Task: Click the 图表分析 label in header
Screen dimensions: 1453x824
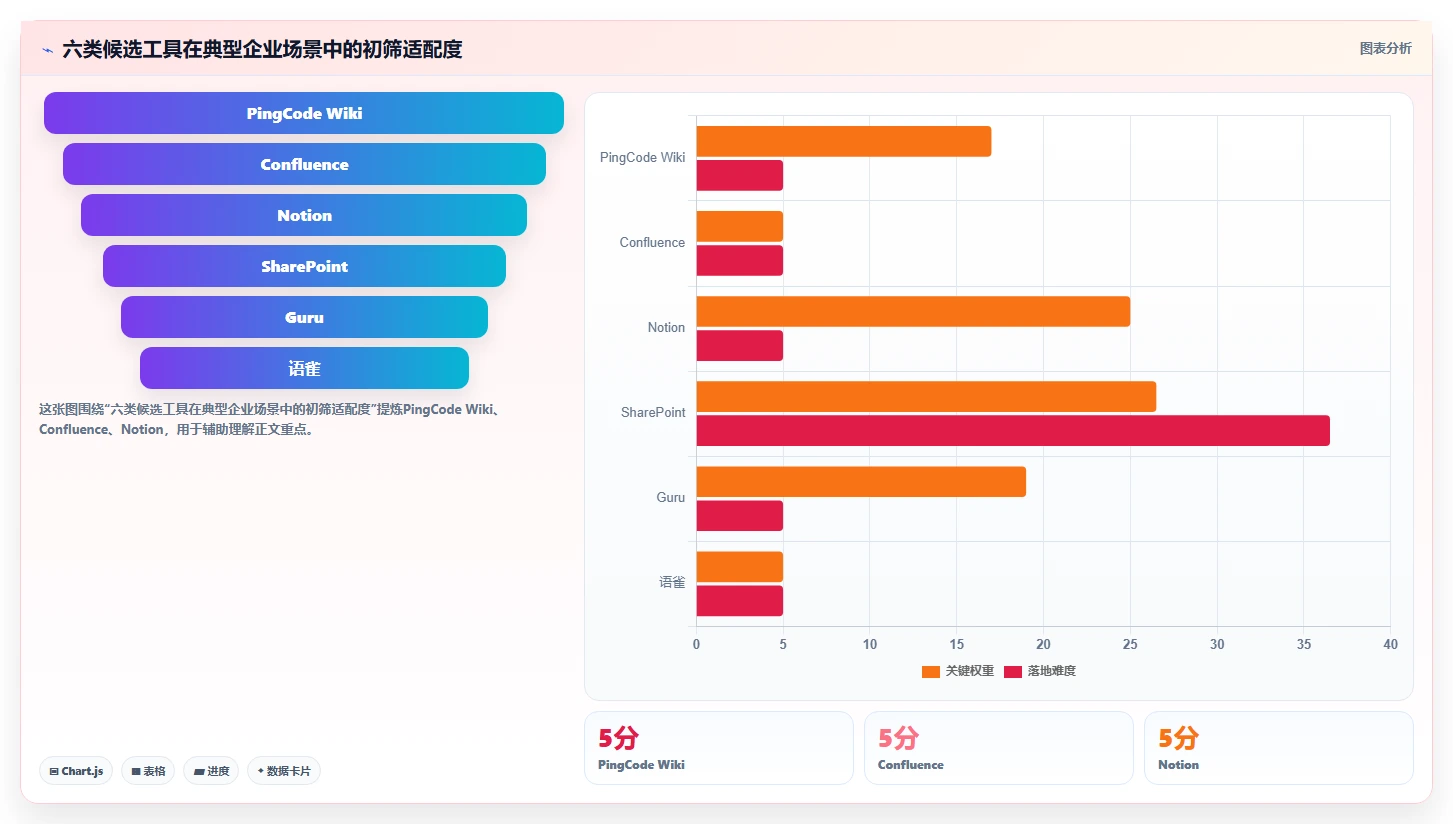Action: point(1386,48)
